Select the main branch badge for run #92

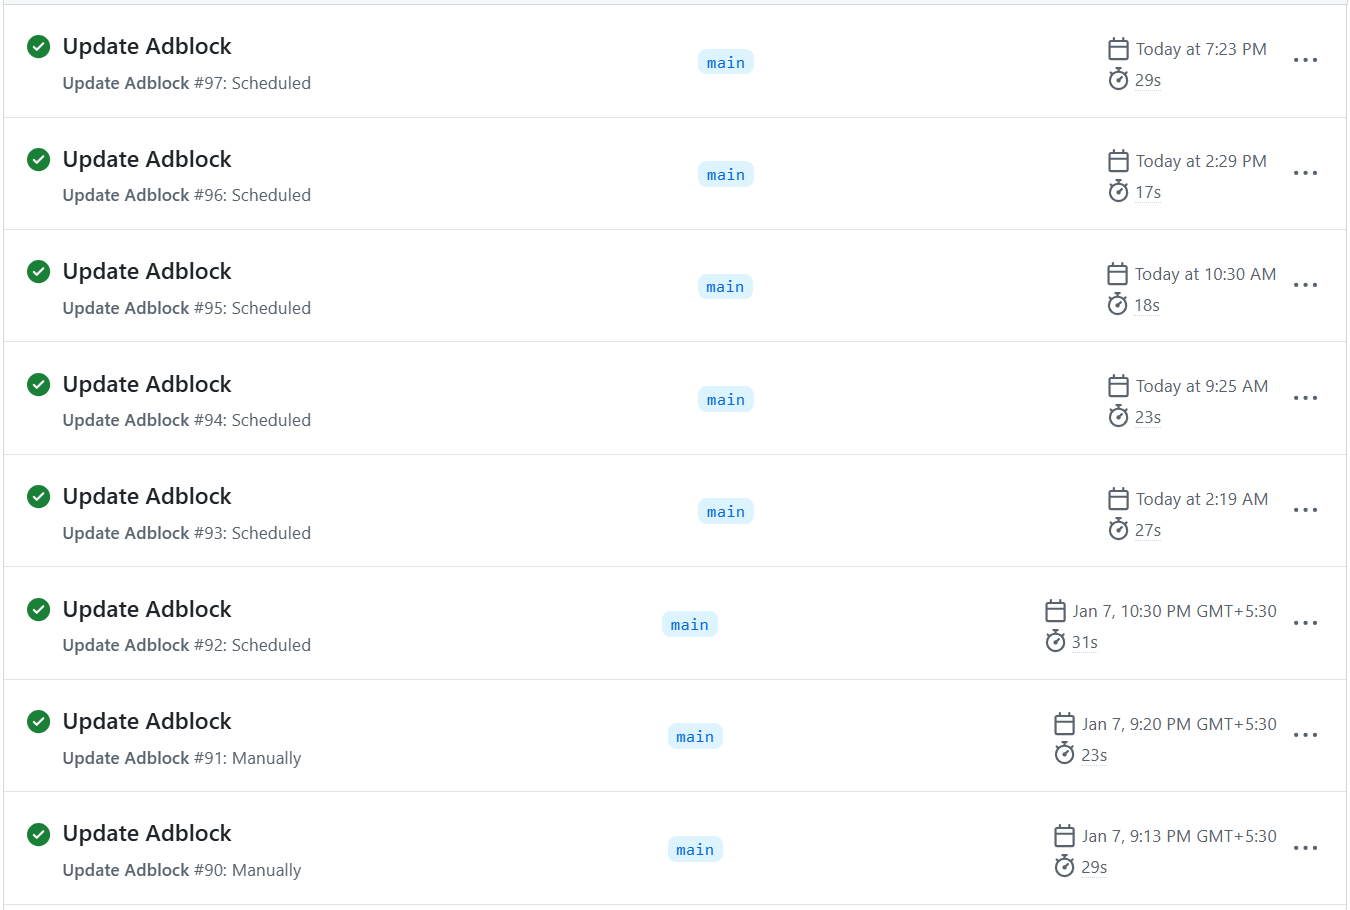689,625
